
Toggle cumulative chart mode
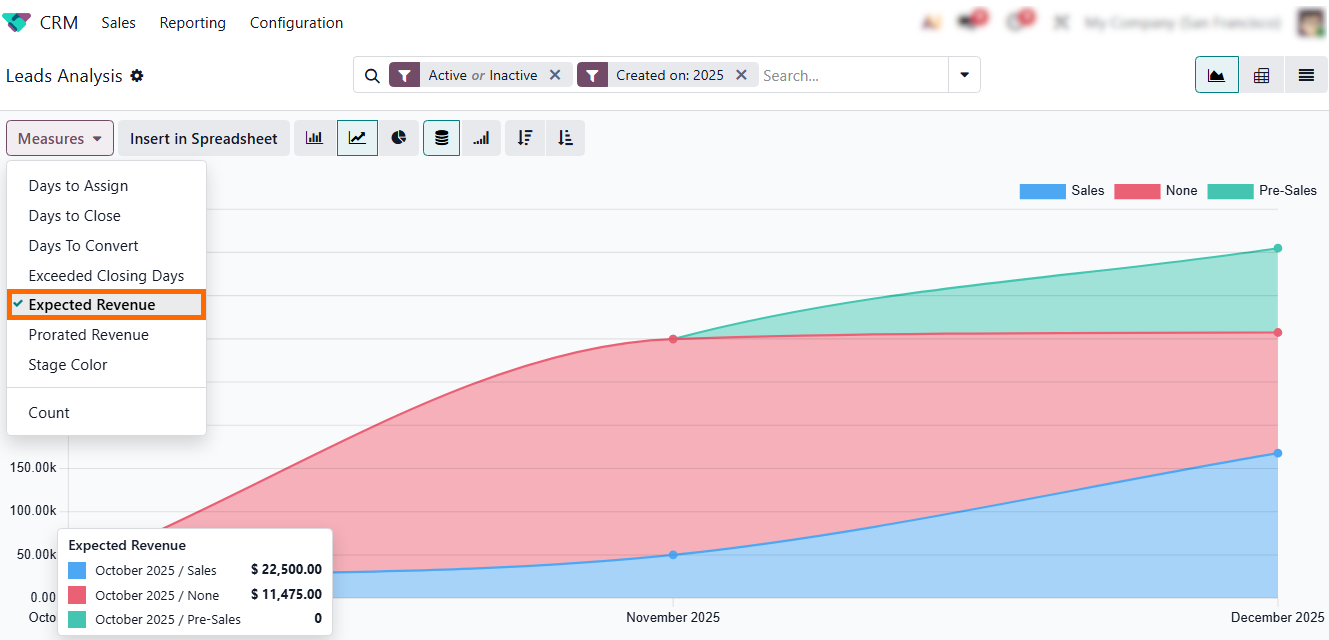click(x=481, y=138)
